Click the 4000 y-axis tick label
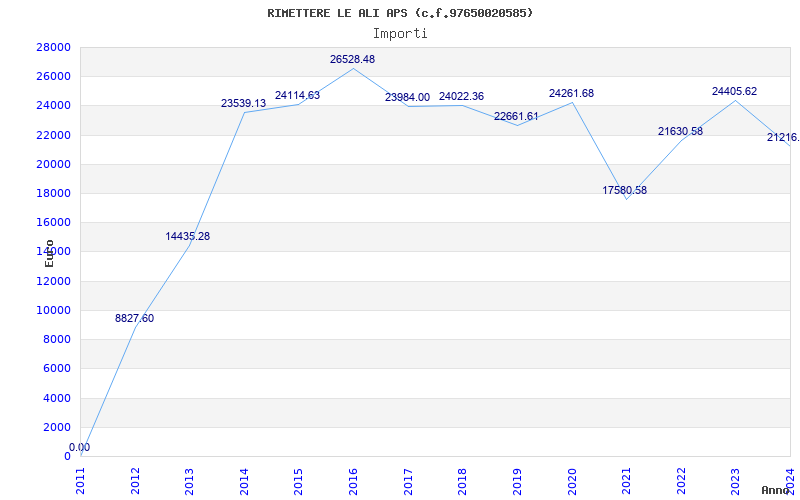 [57, 398]
